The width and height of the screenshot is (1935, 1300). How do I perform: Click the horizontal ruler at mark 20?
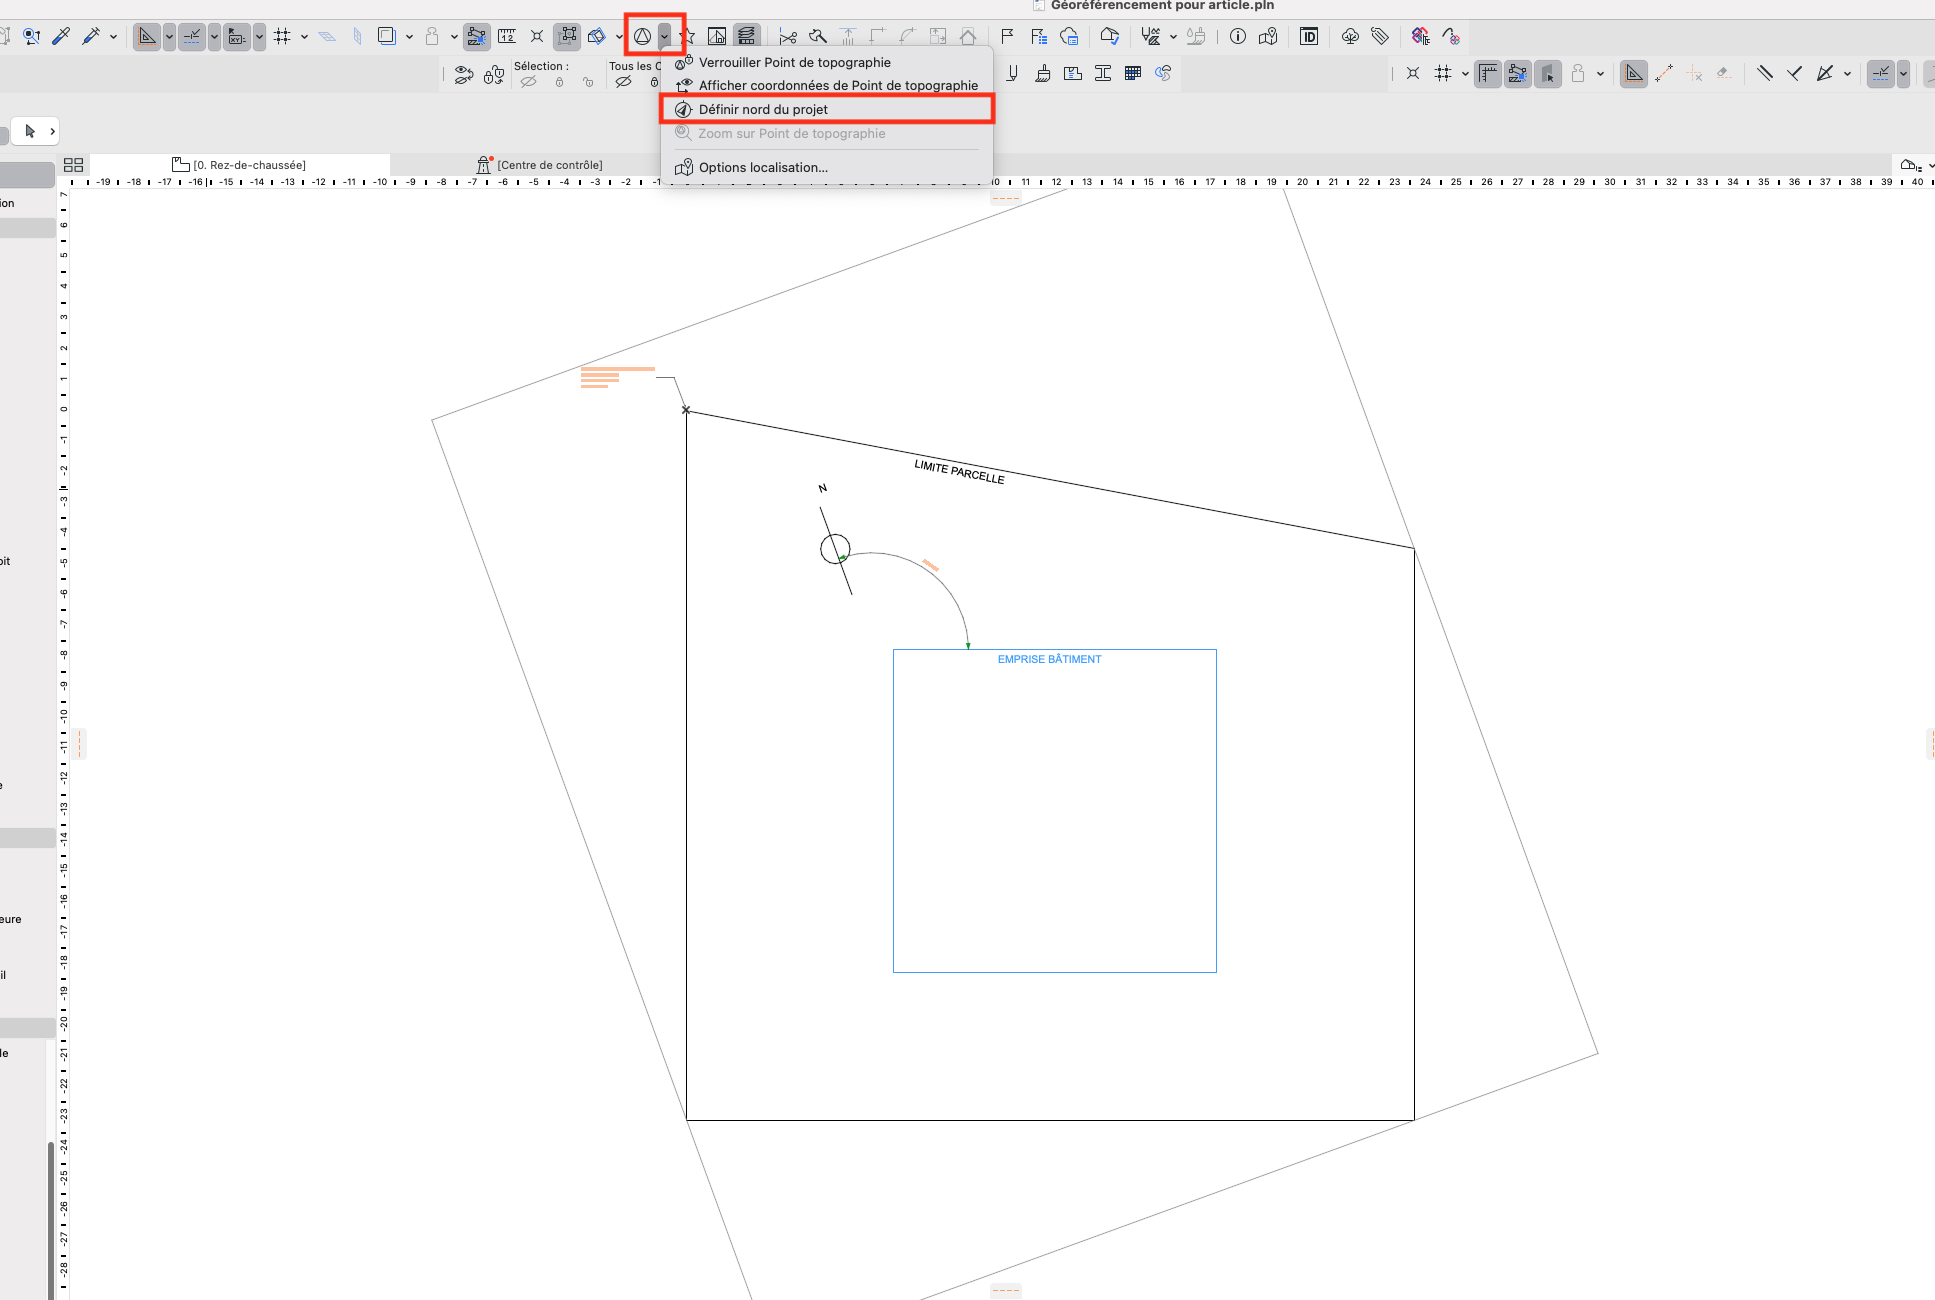pyautogui.click(x=1302, y=182)
